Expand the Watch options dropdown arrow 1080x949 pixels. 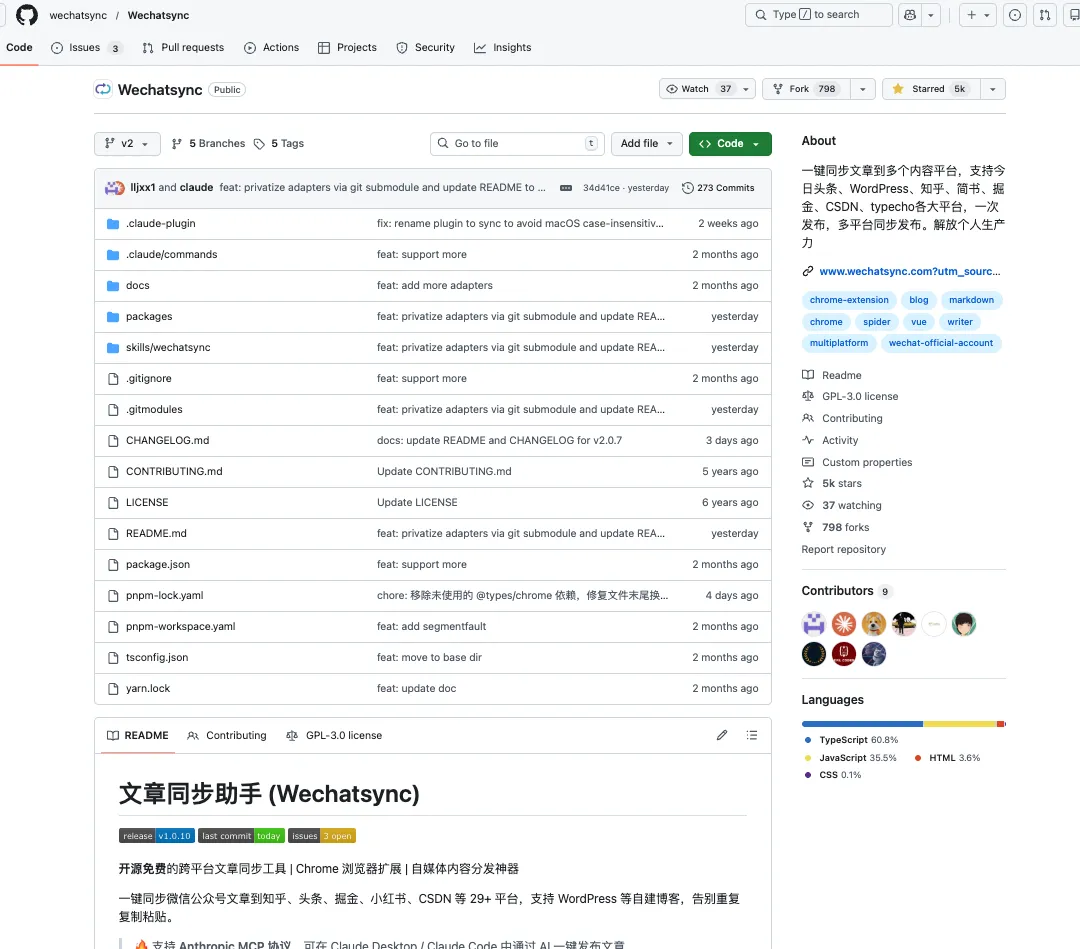pos(746,89)
